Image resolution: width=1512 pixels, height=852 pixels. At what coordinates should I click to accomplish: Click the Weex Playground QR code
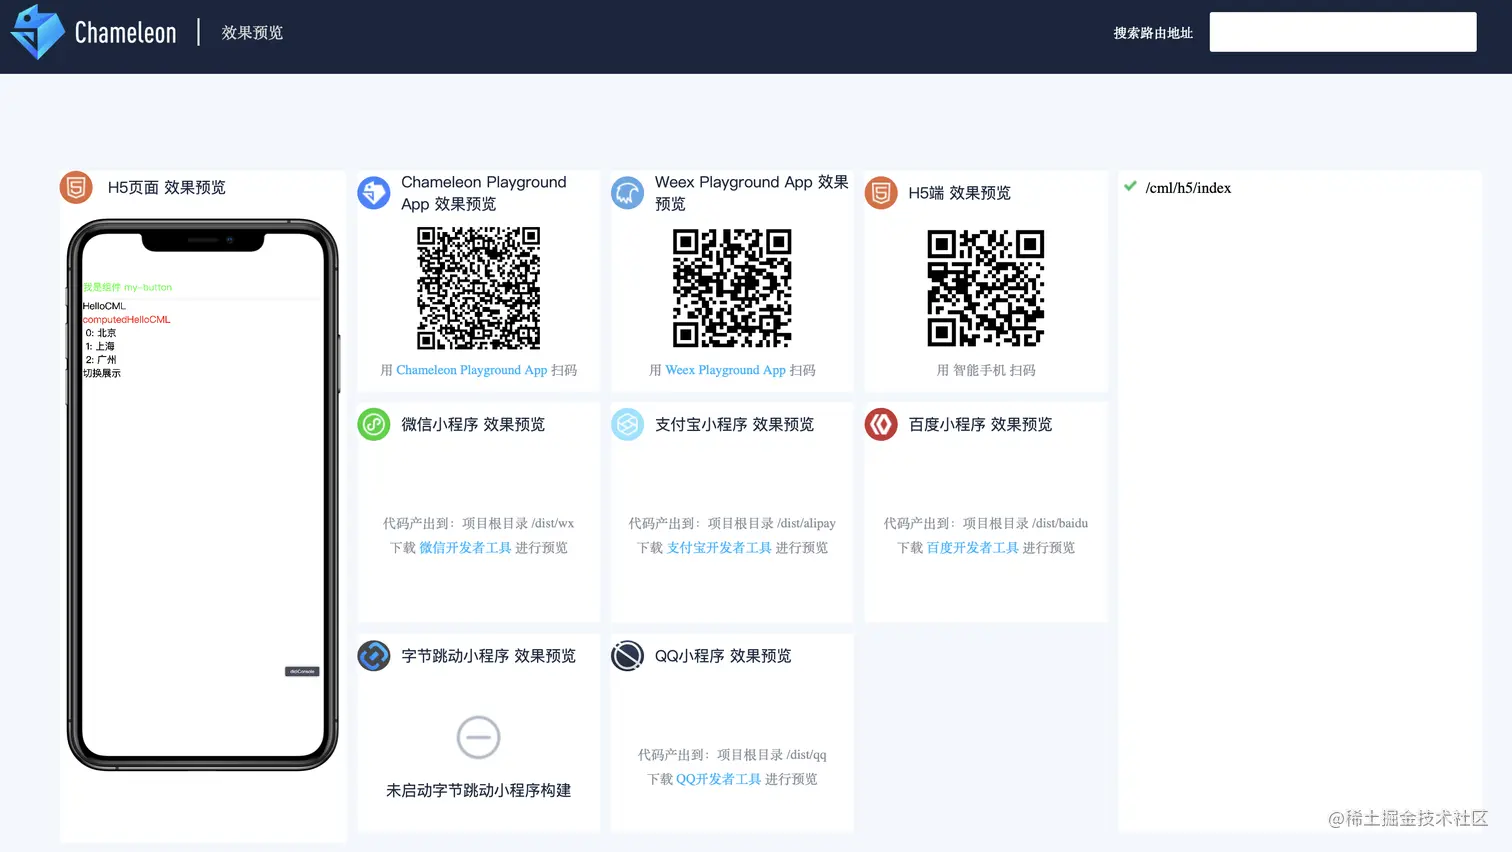[732, 288]
